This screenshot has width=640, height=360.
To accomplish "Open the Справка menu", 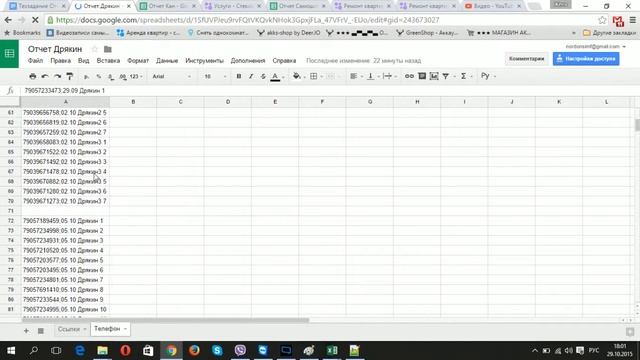I will click(284, 60).
